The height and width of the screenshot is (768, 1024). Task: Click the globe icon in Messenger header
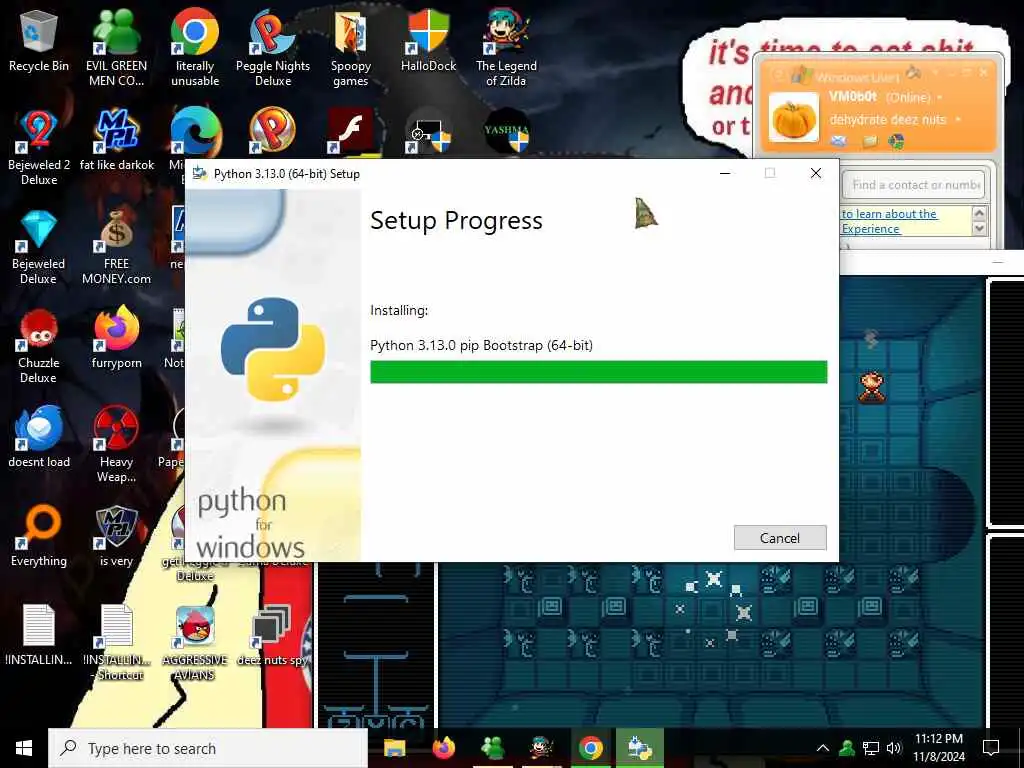click(x=896, y=140)
